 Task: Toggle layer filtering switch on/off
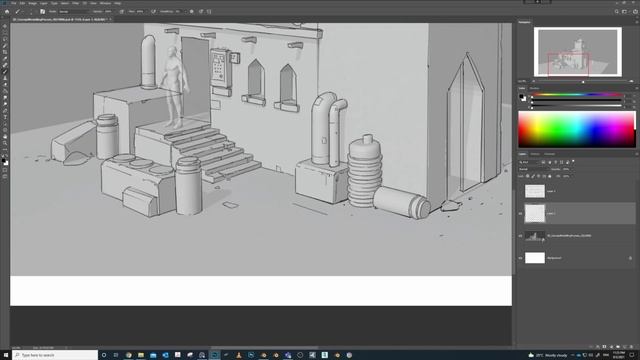[573, 162]
